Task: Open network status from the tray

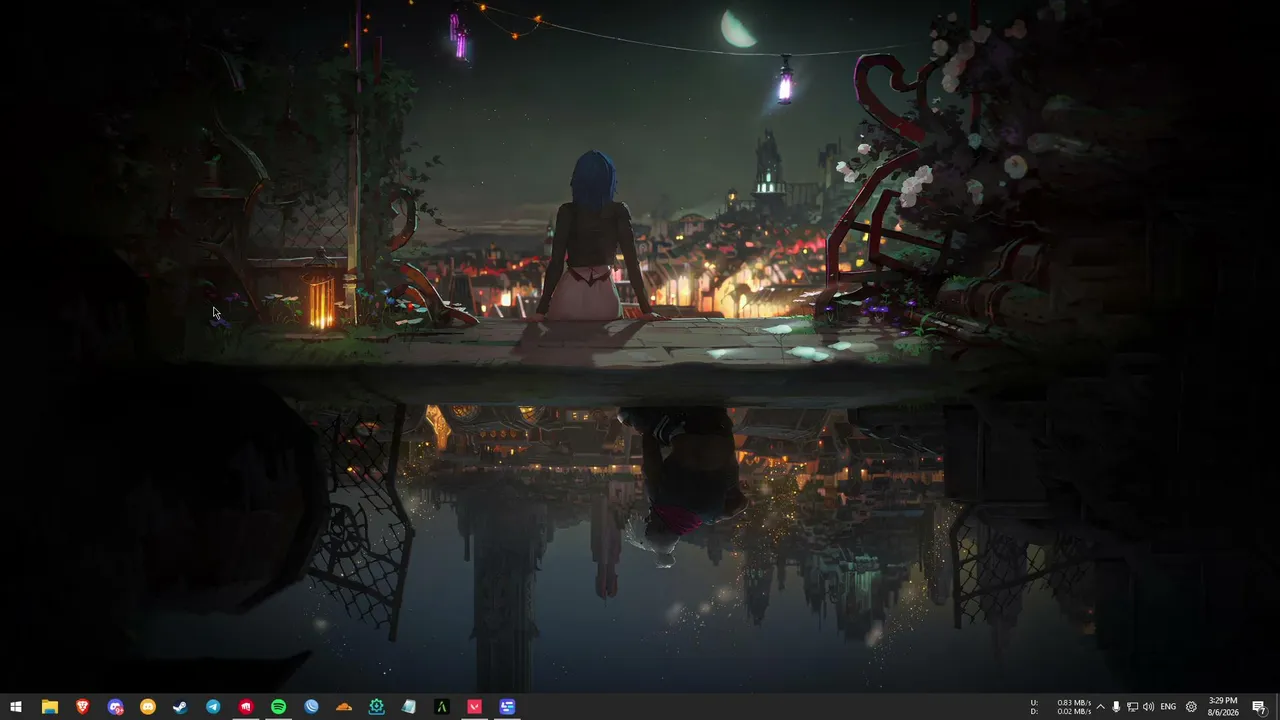Action: tap(1132, 707)
